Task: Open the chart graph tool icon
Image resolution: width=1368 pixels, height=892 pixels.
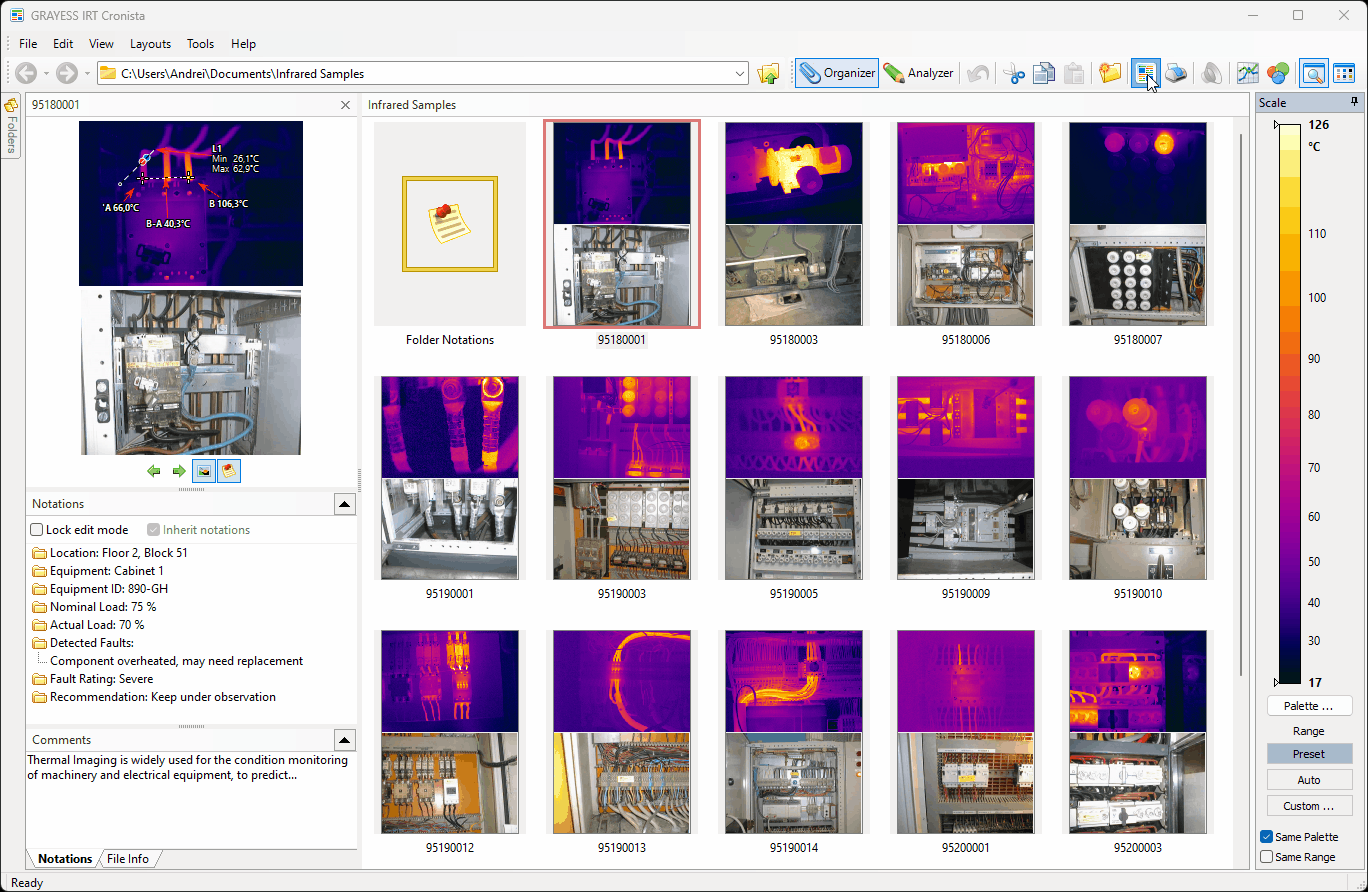Action: (x=1247, y=73)
